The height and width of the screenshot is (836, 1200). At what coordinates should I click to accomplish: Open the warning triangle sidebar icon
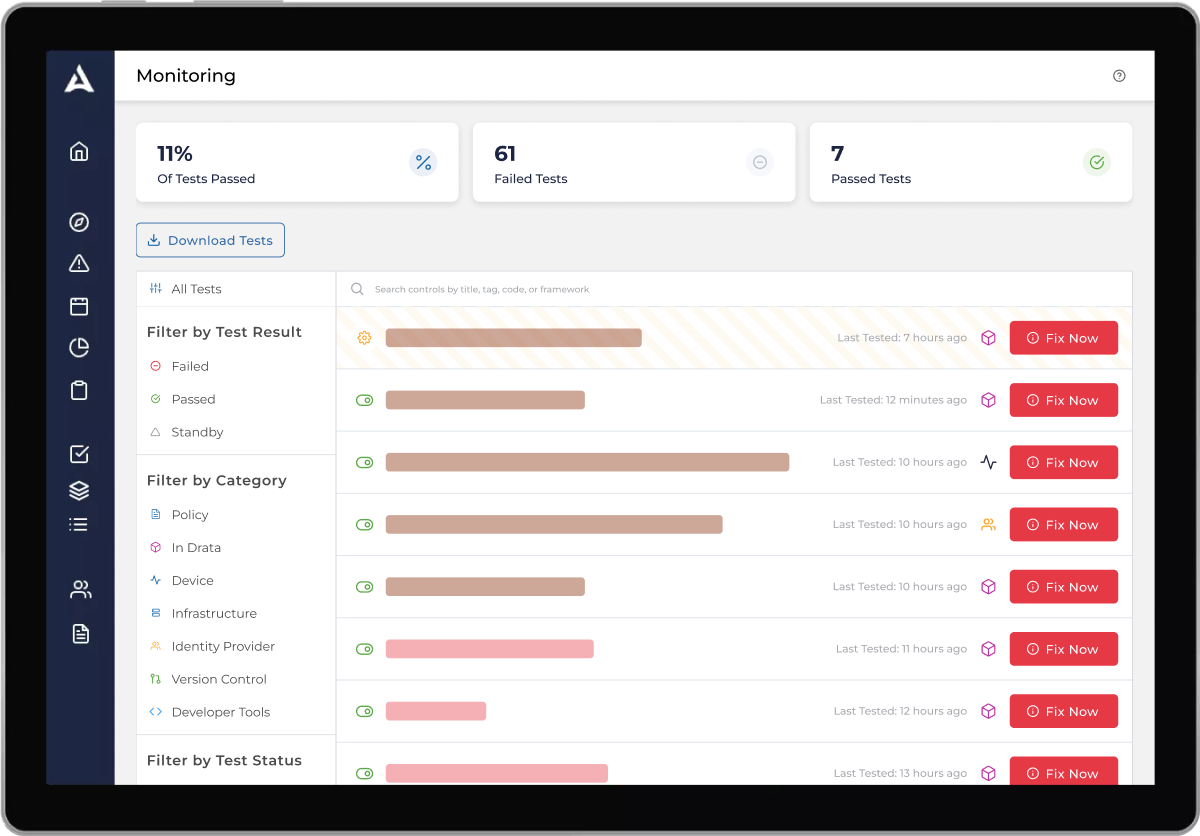coord(79,263)
